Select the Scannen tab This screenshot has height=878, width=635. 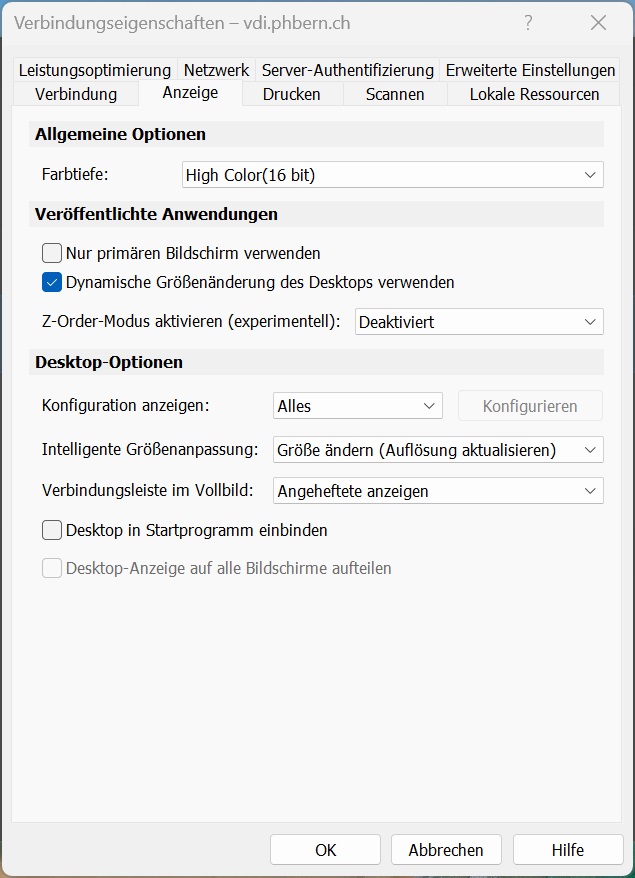point(394,93)
